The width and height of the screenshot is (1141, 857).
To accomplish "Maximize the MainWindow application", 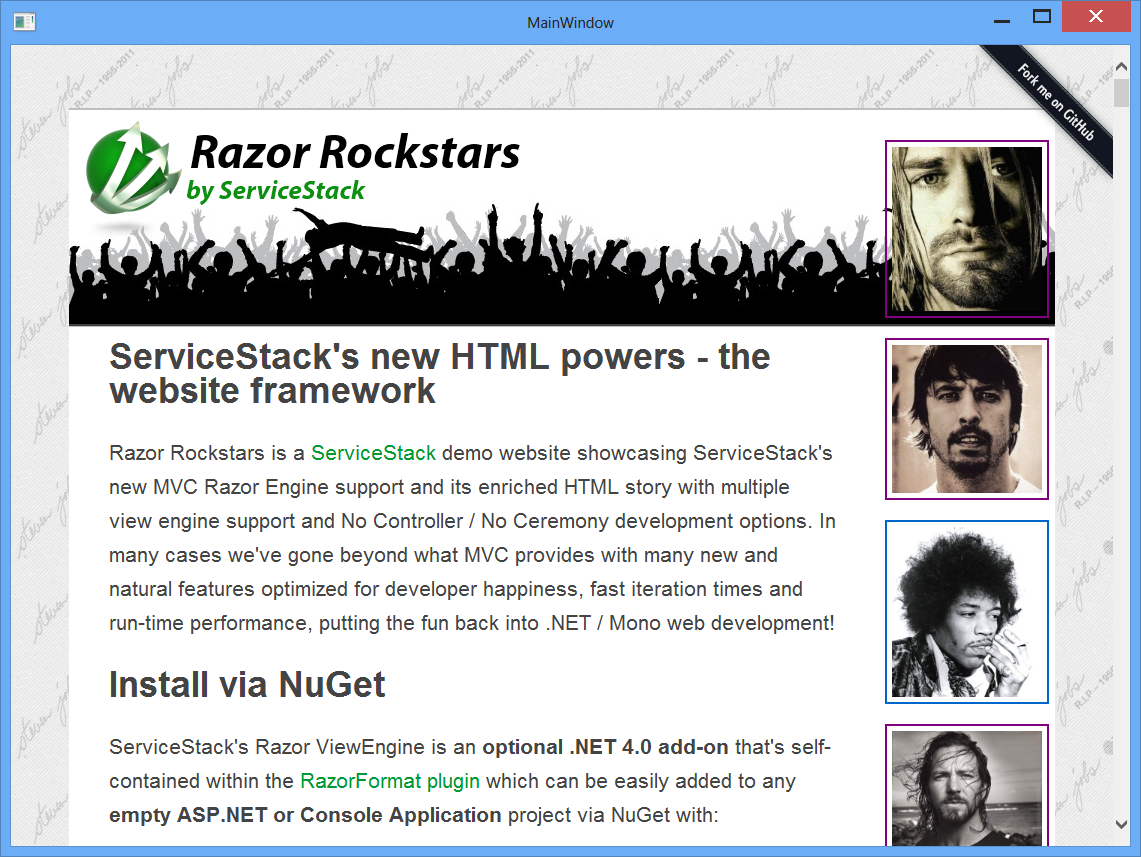I will tap(1040, 17).
